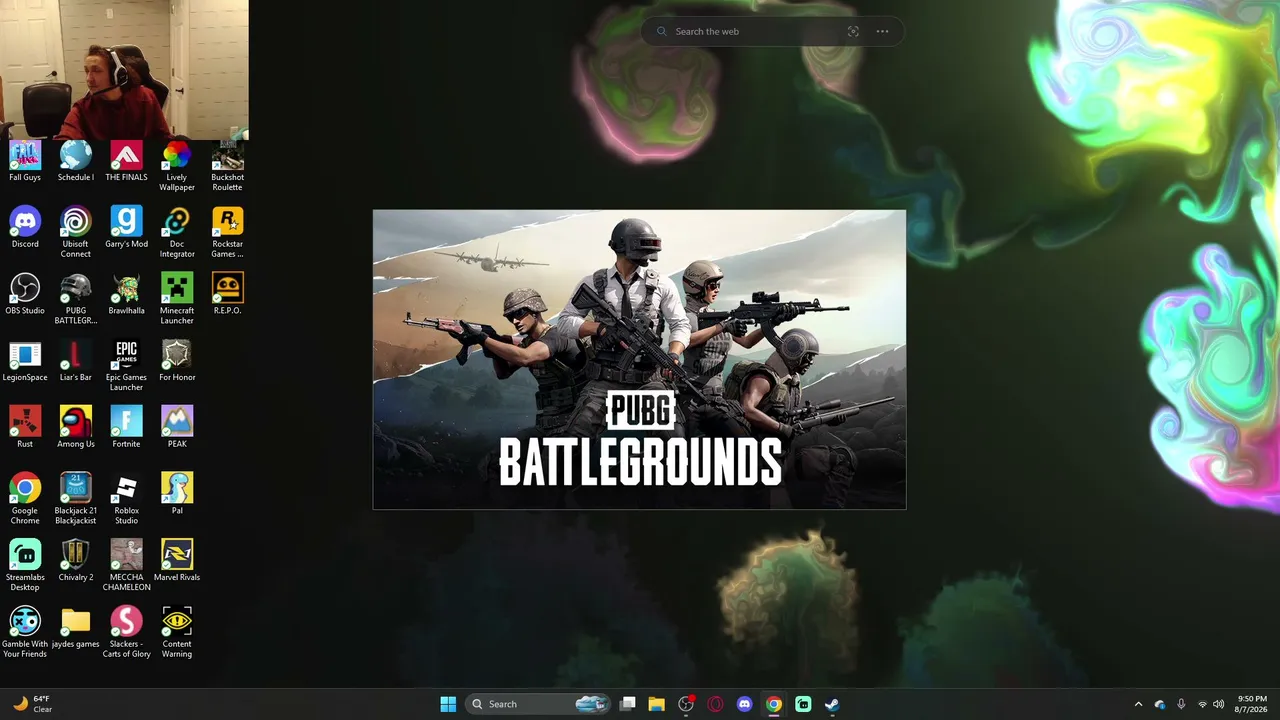The image size is (1280, 720).
Task: Select the PEAK desktop icon
Action: click(177, 428)
